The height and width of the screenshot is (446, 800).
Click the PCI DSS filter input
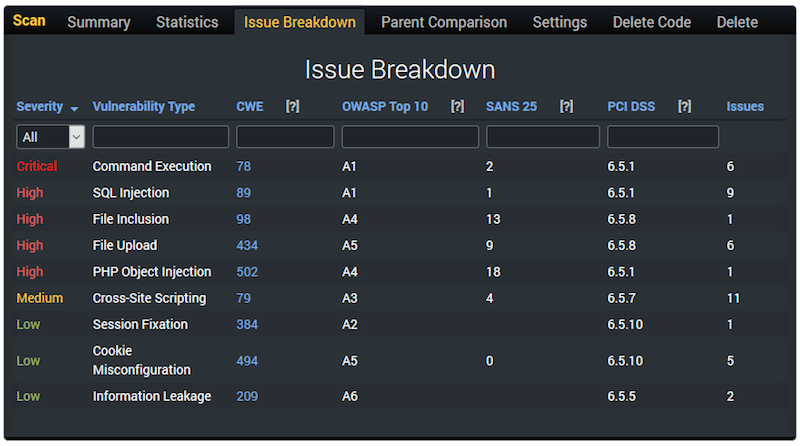tap(663, 137)
